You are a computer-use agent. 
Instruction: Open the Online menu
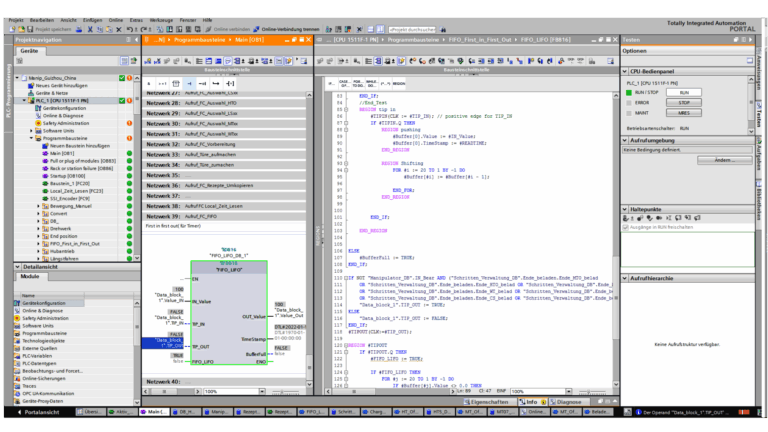click(x=116, y=19)
